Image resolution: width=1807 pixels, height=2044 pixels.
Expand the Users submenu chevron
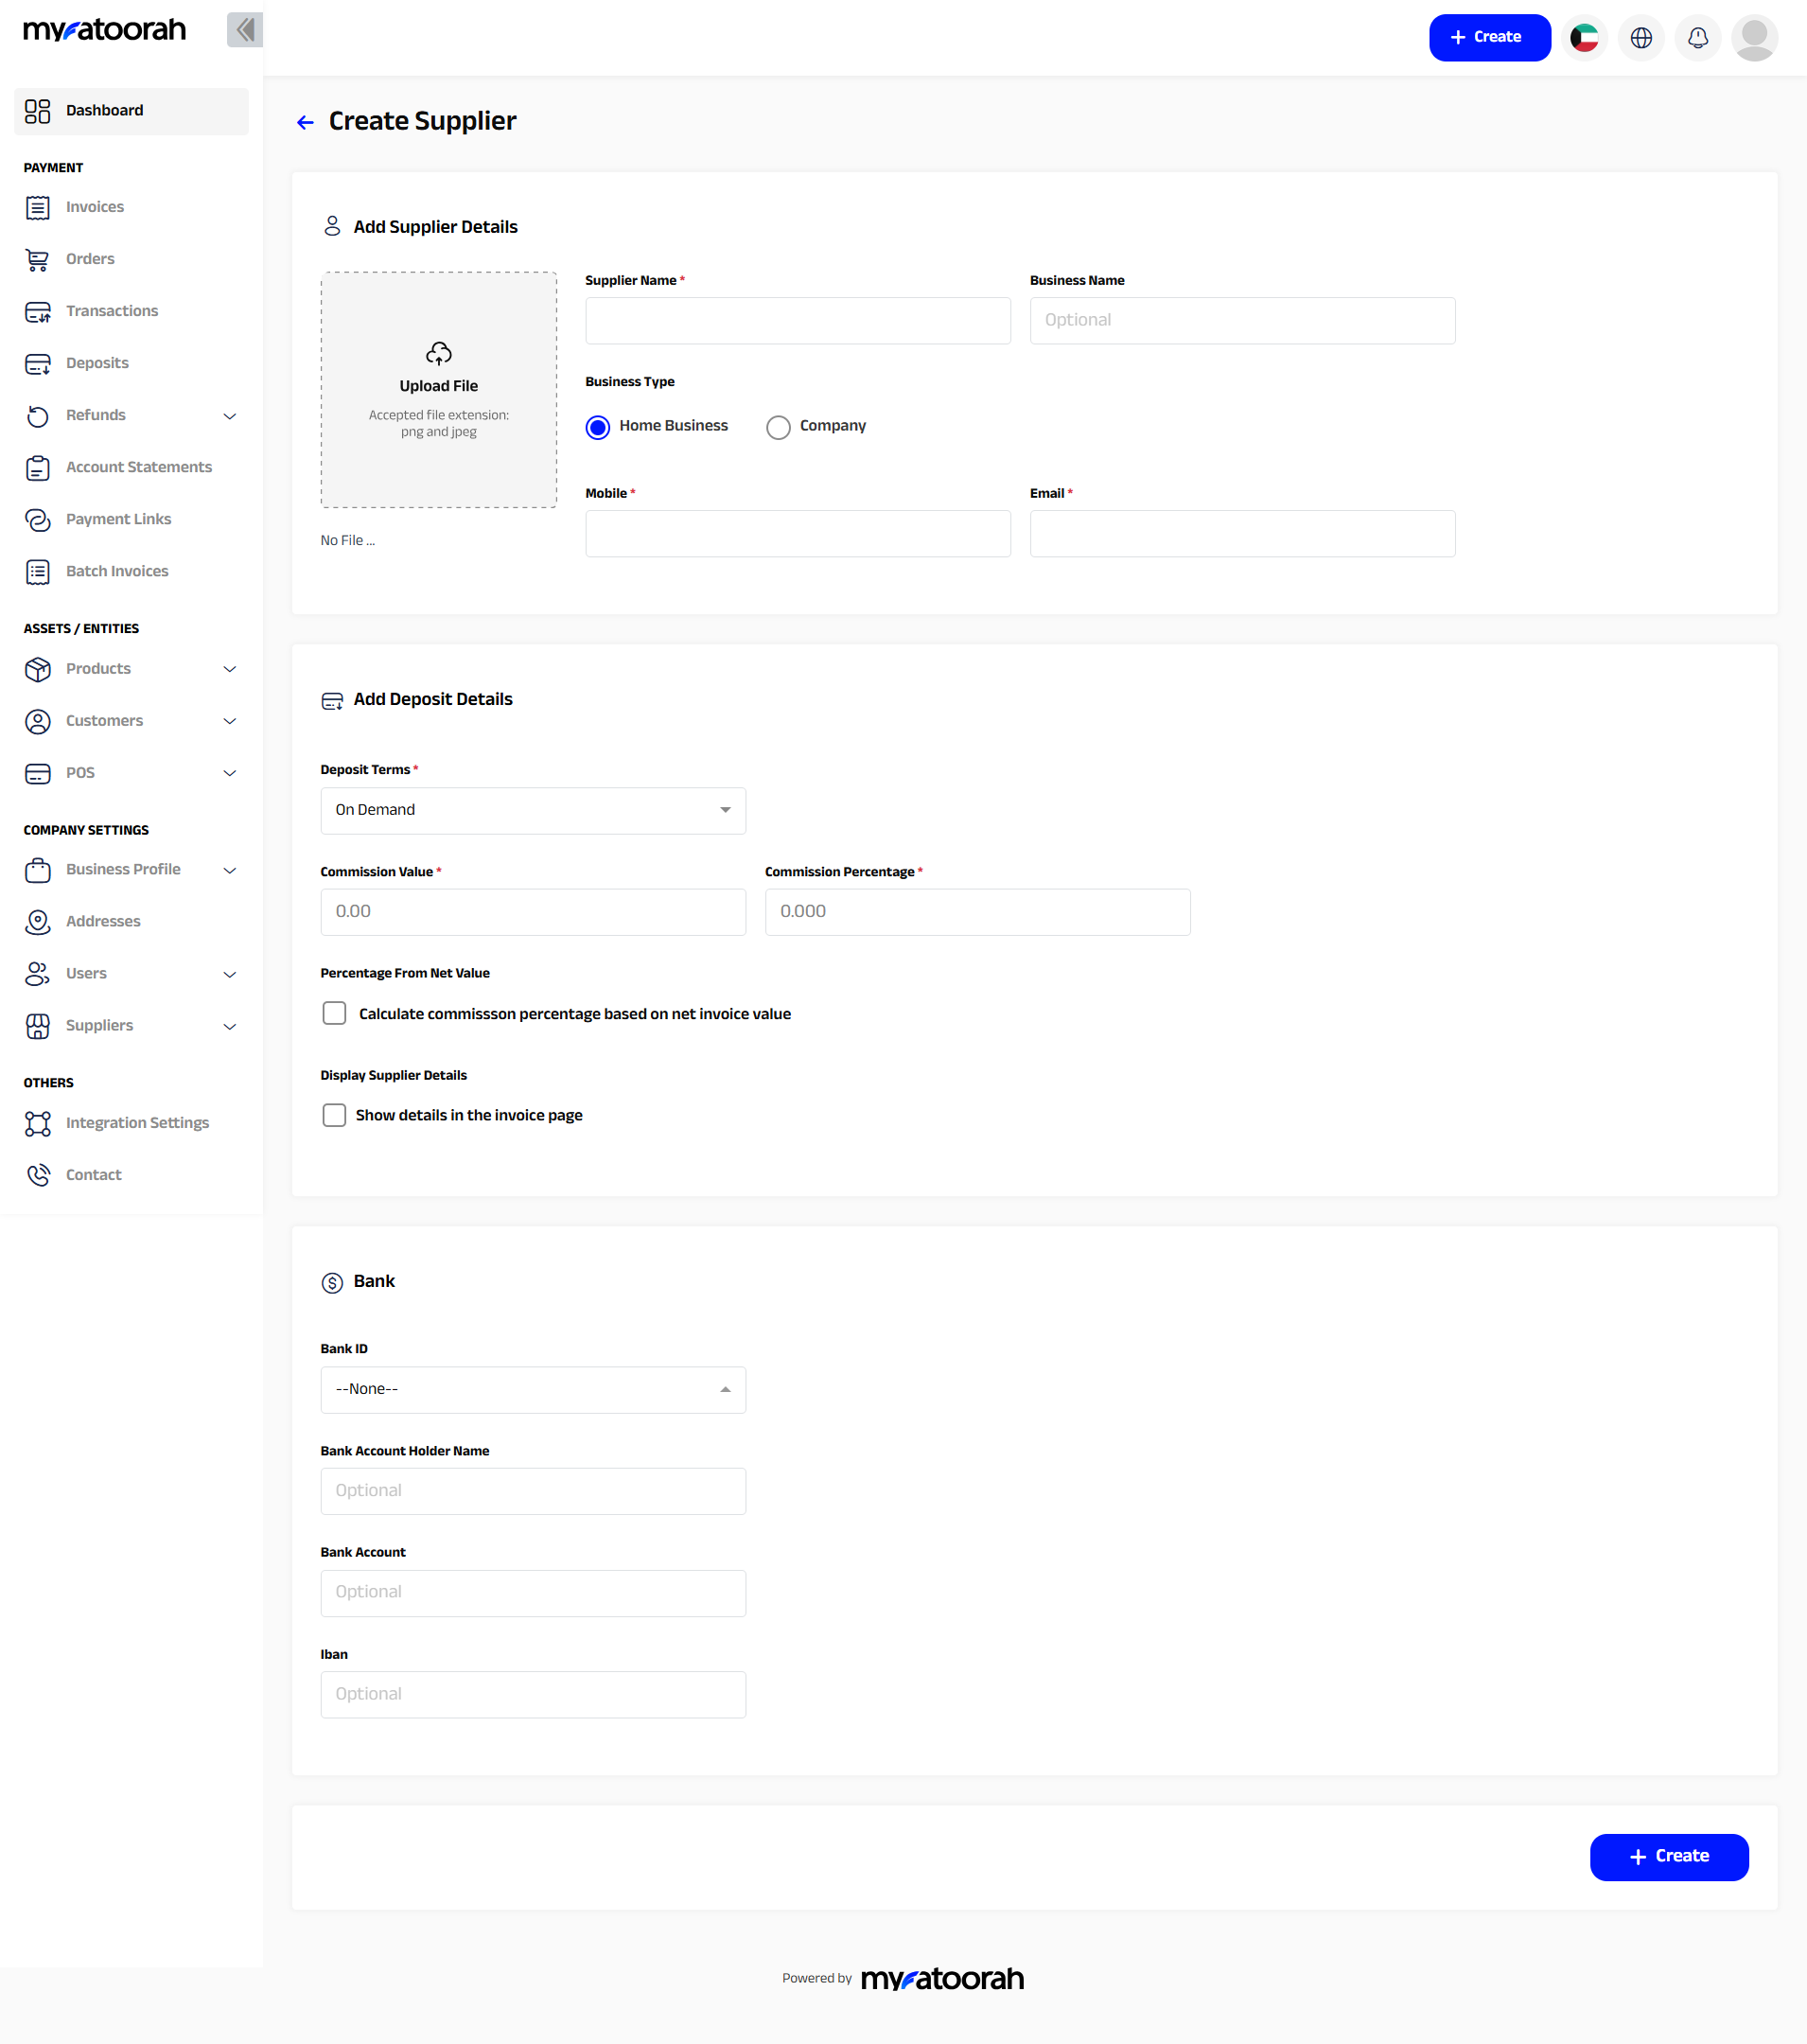pyautogui.click(x=229, y=974)
